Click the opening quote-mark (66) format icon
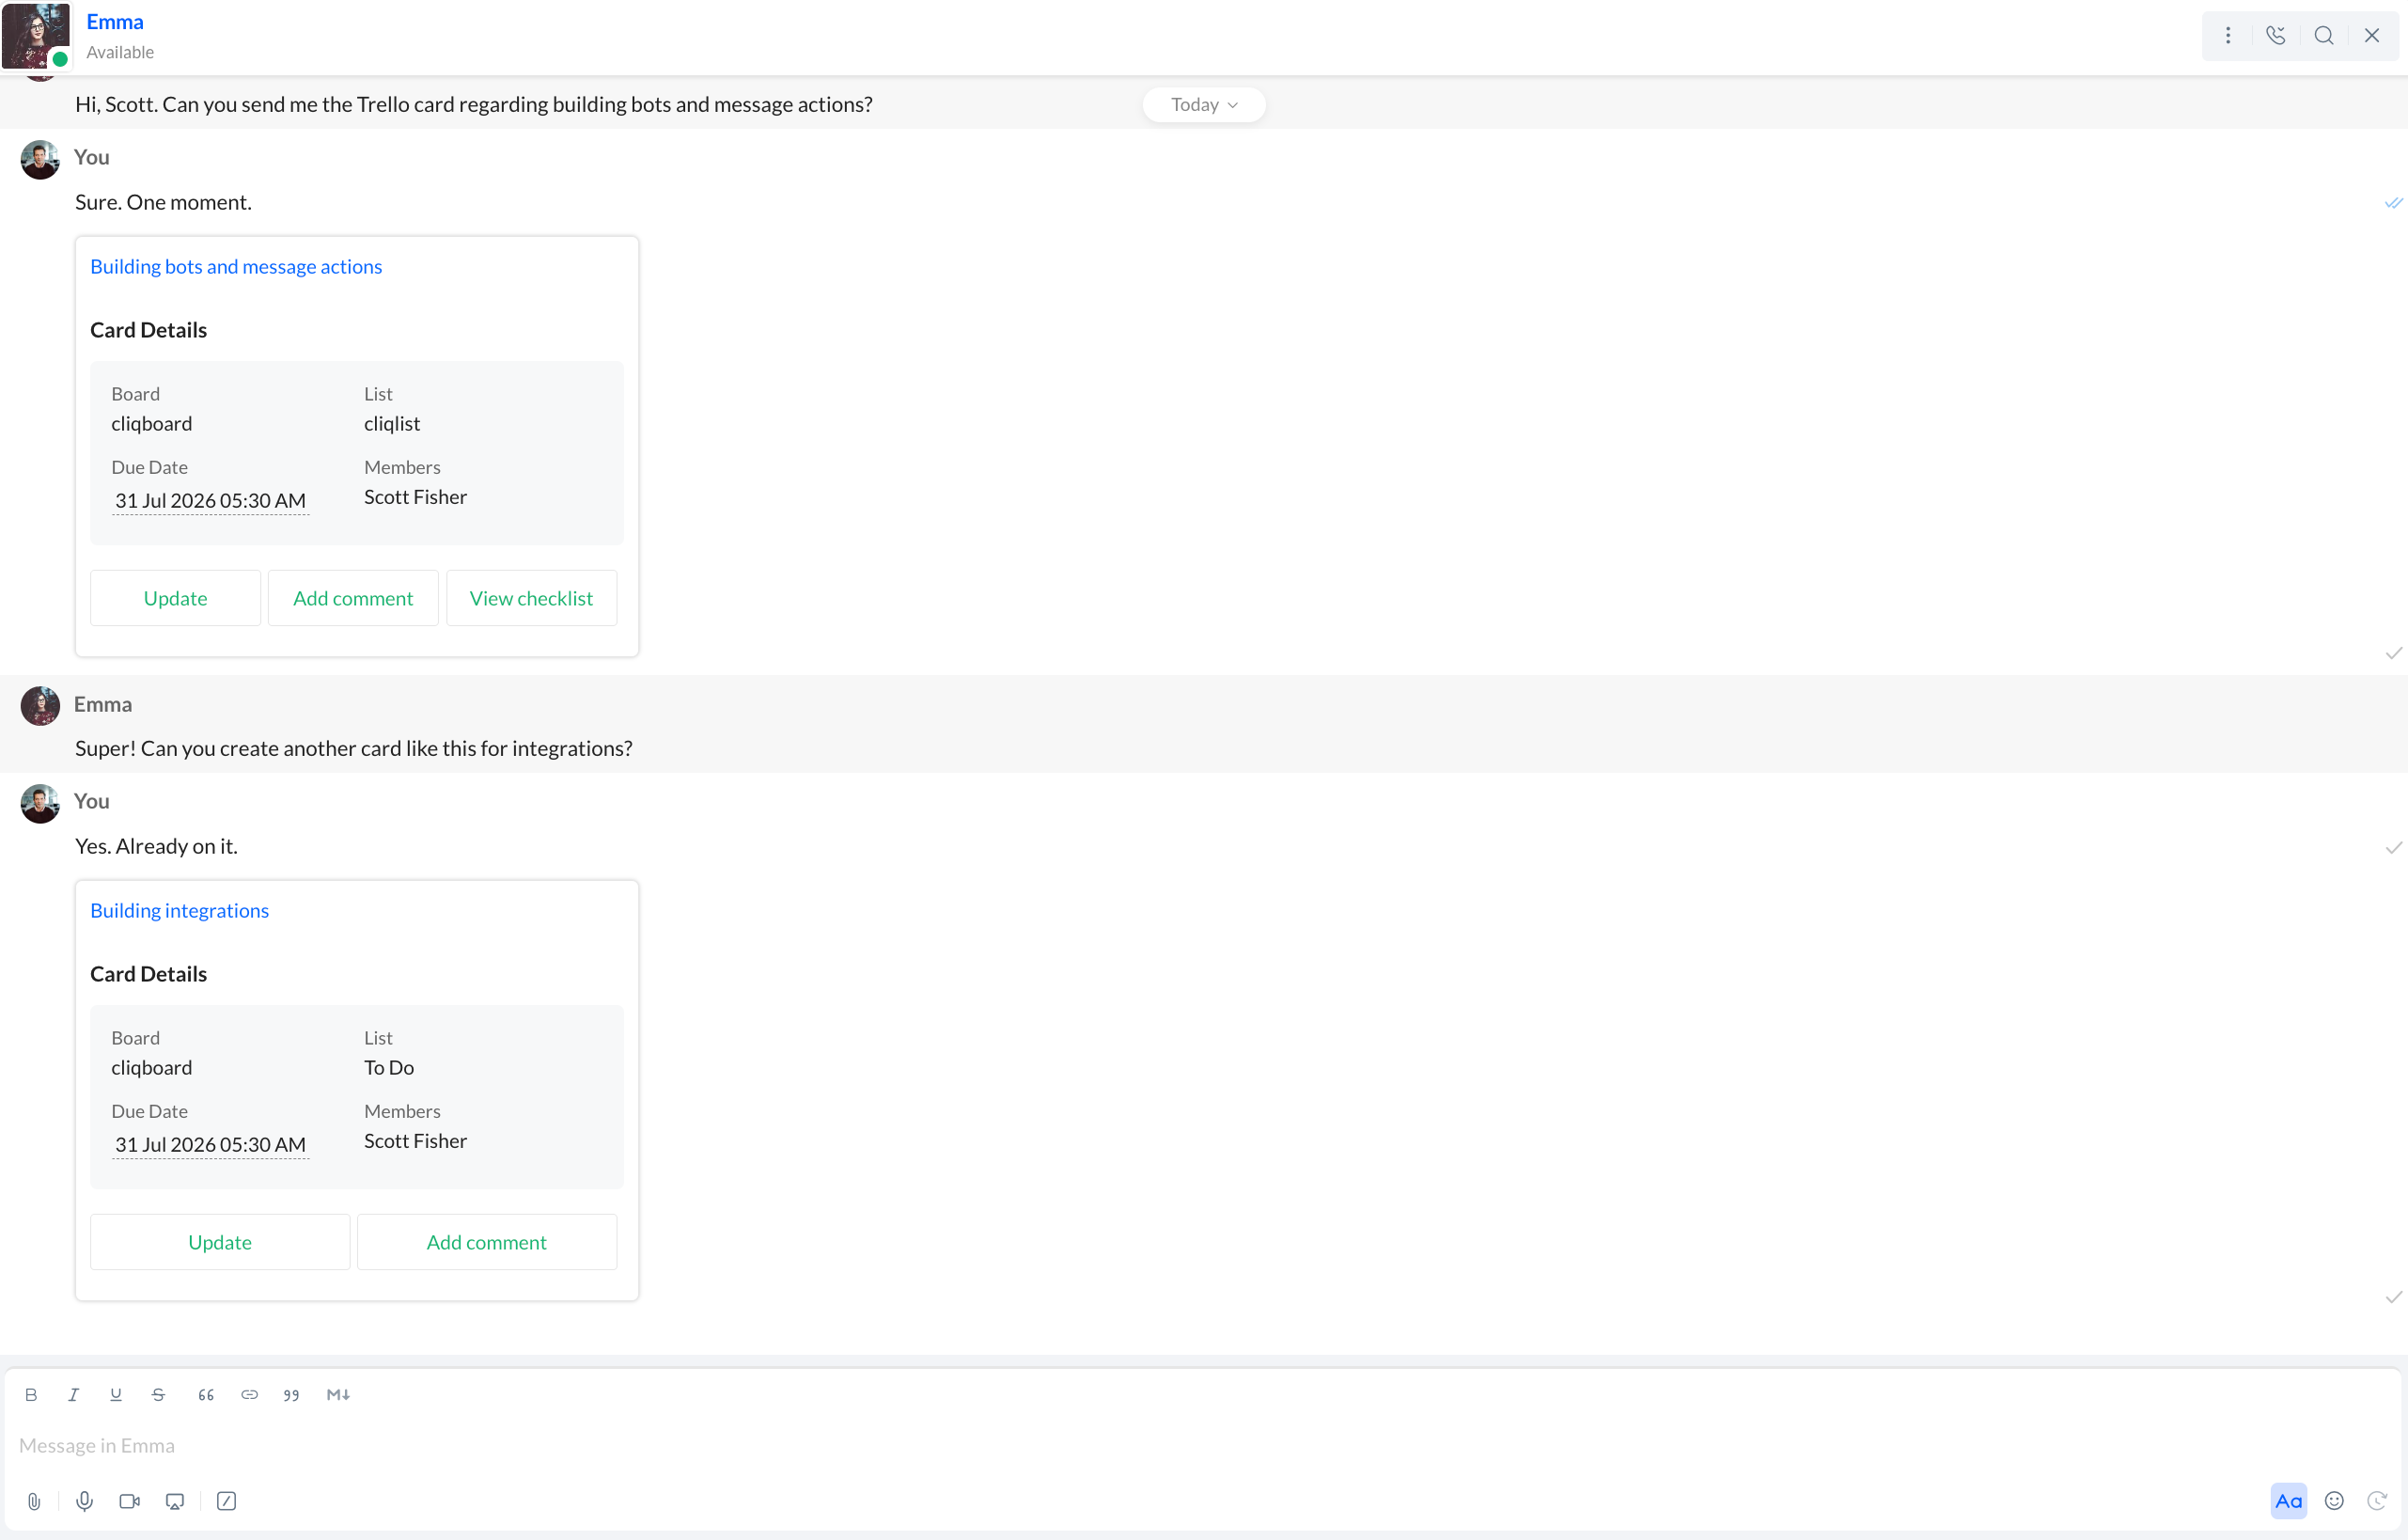2408x1540 pixels. 206,1395
